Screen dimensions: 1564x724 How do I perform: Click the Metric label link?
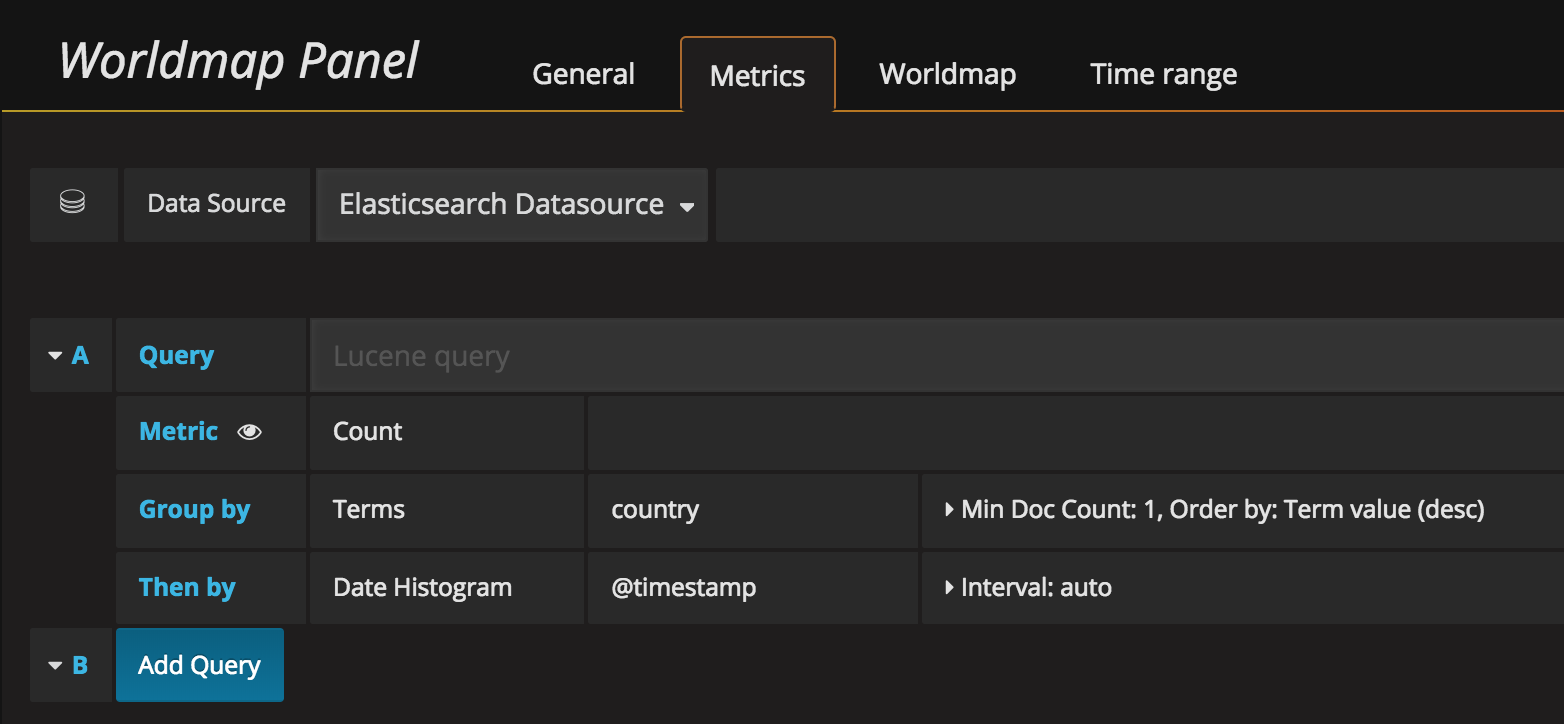click(178, 432)
